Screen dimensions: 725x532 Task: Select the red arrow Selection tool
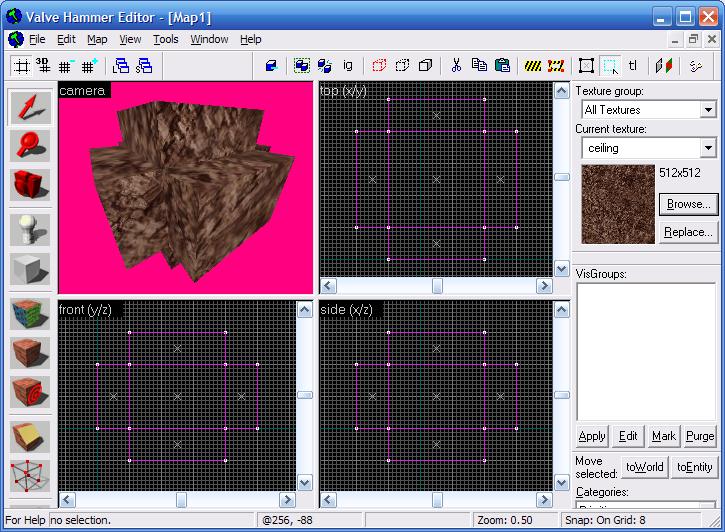[31, 108]
